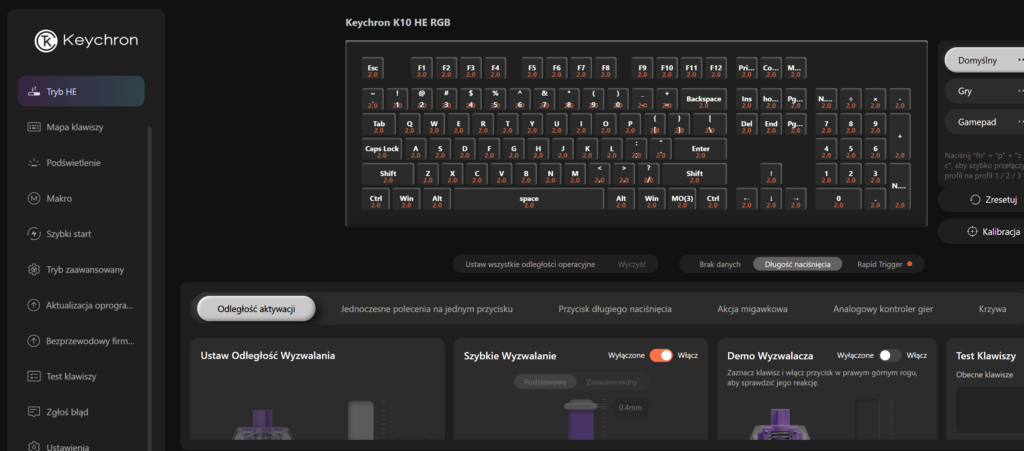Image resolution: width=1024 pixels, height=451 pixels.
Task: Switch to Akcja migawkowa tab
Action: point(752,309)
